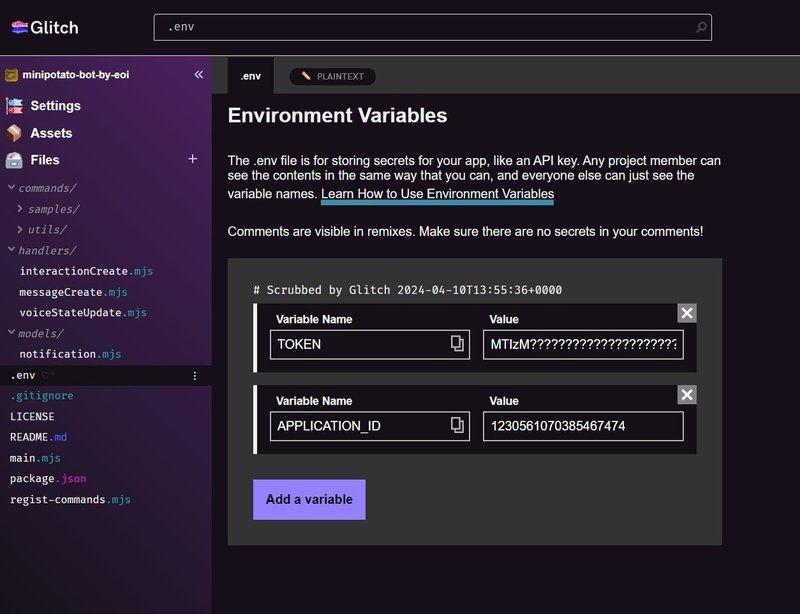Copy the APPLICATION_ID variable name
Viewport: 800px width, 614px height.
click(x=457, y=425)
